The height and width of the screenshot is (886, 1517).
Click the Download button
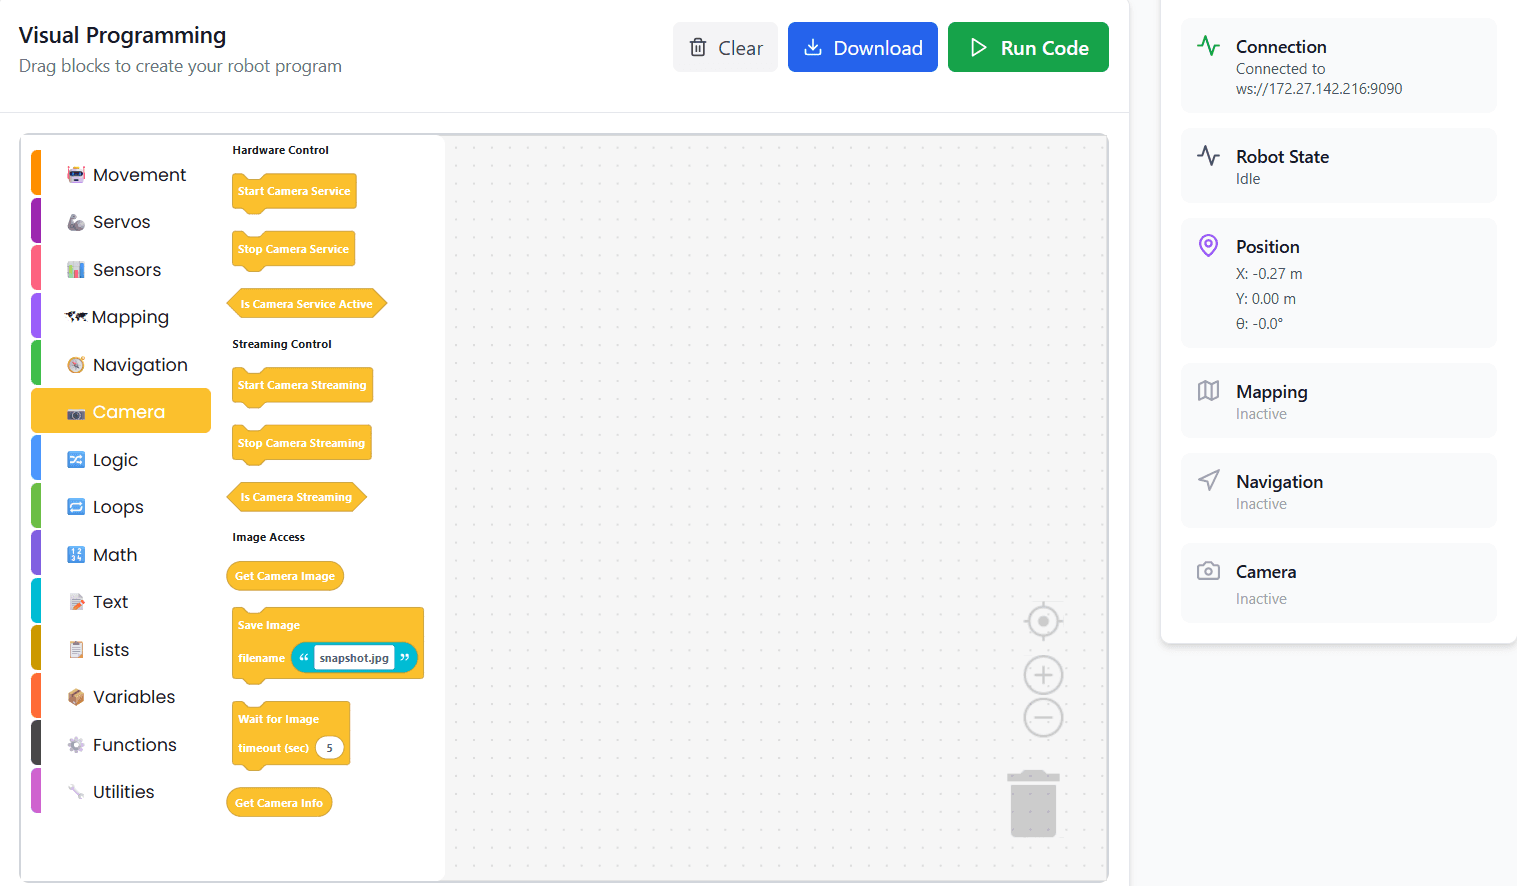862,48
